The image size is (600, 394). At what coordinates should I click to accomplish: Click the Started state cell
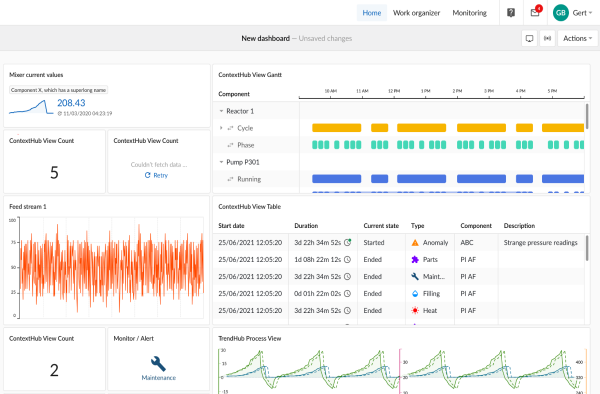pos(374,243)
